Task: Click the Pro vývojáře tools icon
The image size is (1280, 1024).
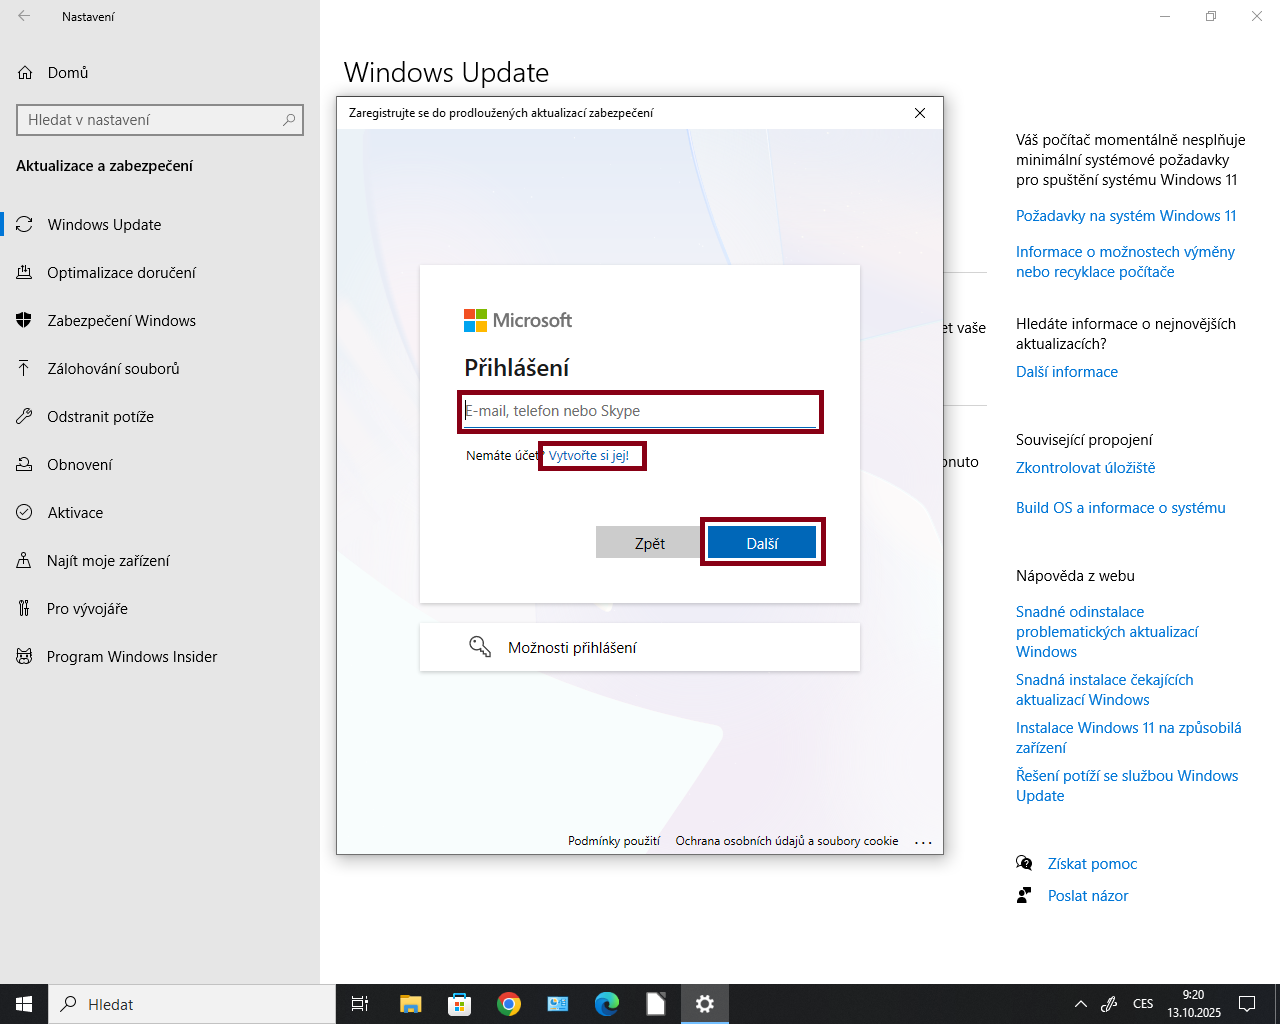Action: tap(24, 609)
